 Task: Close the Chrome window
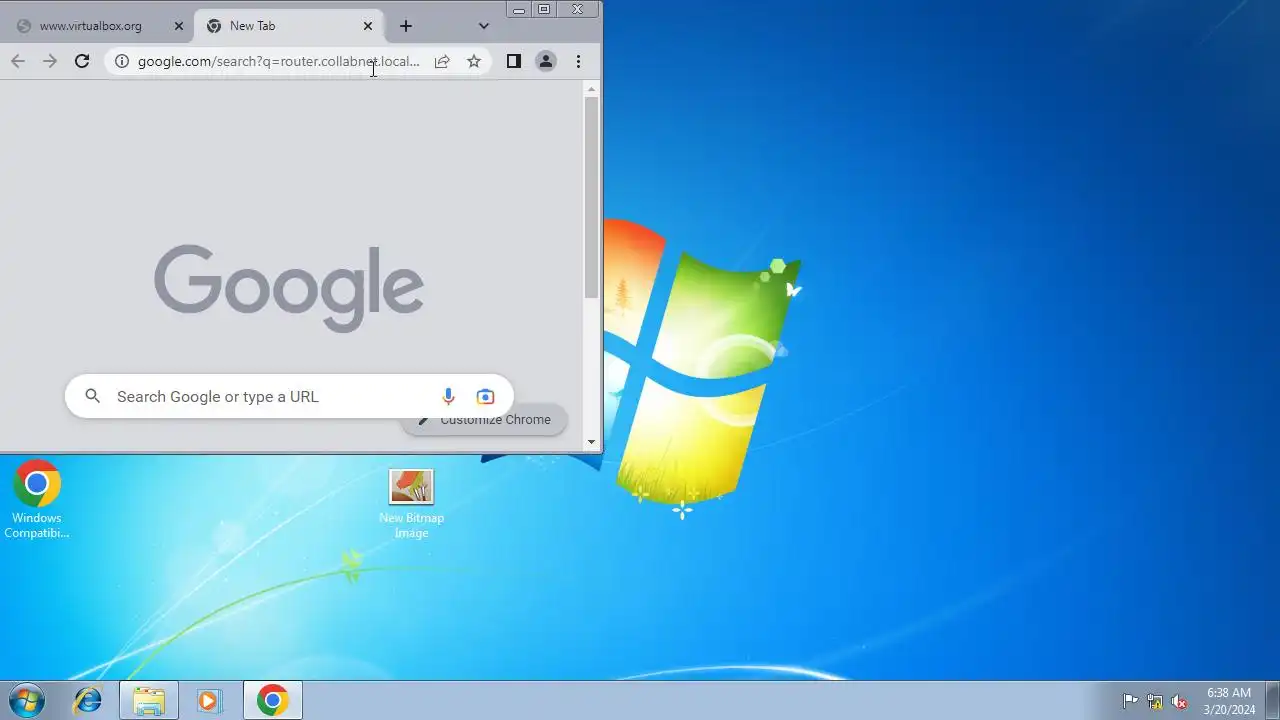578,9
